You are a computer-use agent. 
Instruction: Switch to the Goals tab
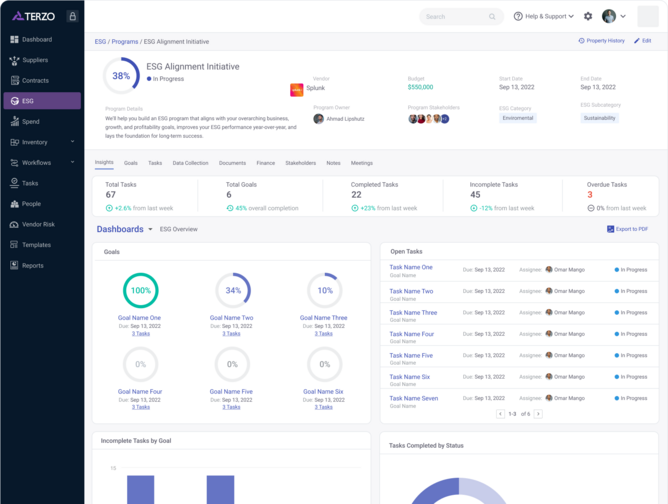pos(131,163)
